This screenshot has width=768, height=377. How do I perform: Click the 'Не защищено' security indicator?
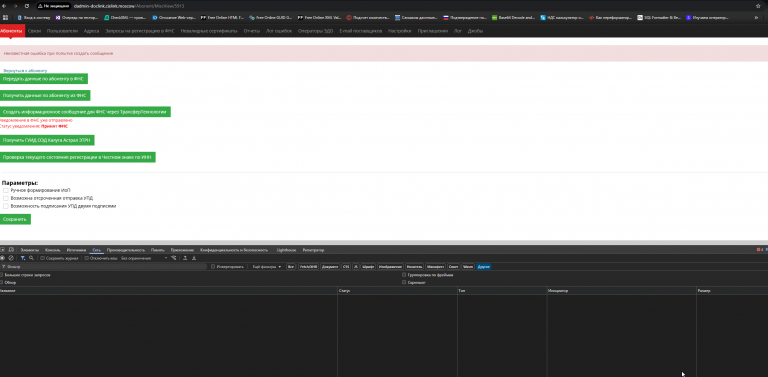[x=54, y=6]
